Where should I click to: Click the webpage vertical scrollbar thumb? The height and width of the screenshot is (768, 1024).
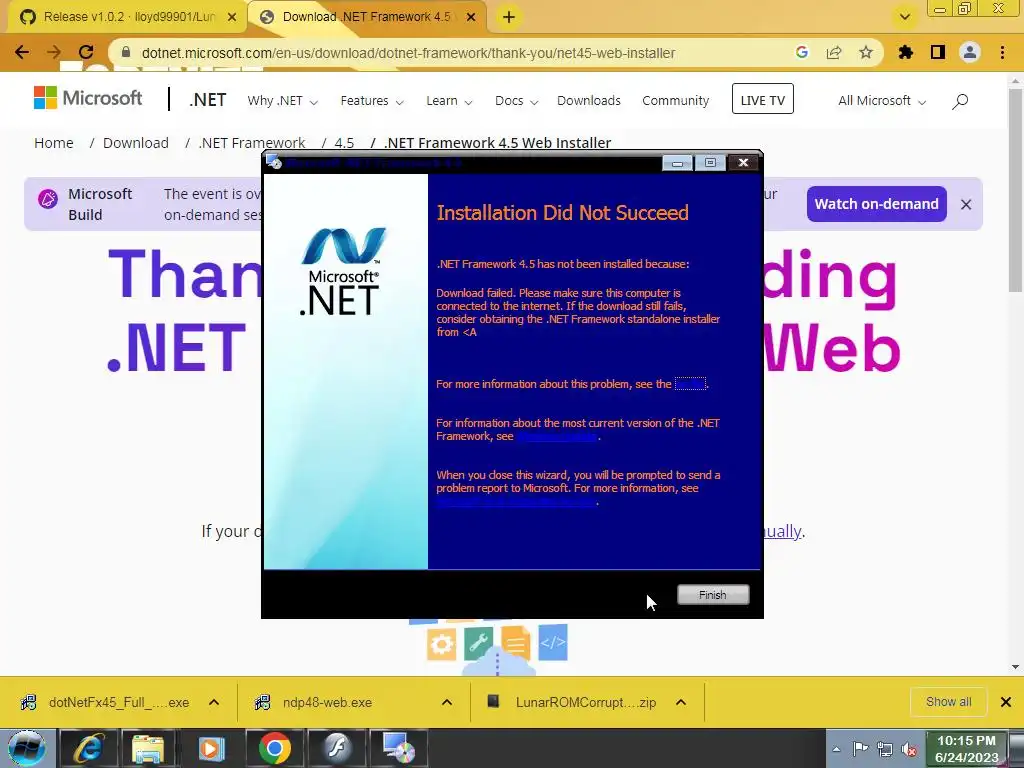(1015, 189)
